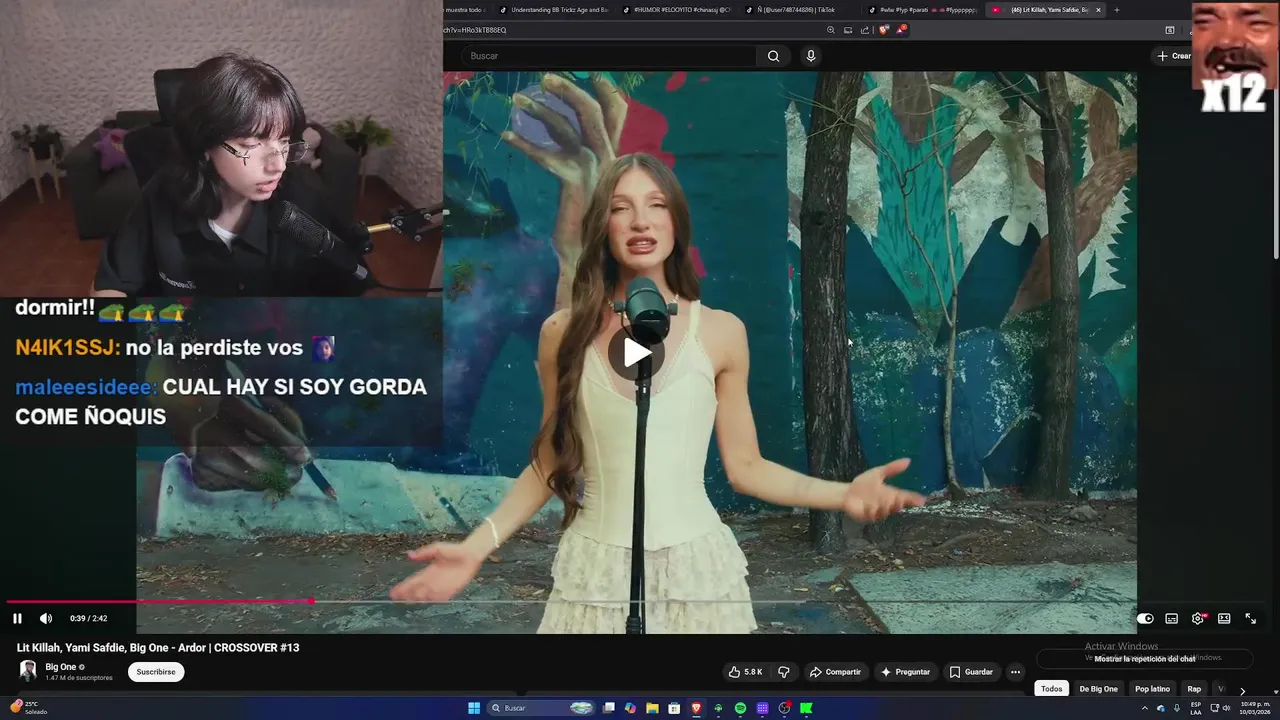The height and width of the screenshot is (720, 1280).
Task: Select the De Big One chip
Action: tap(1098, 689)
